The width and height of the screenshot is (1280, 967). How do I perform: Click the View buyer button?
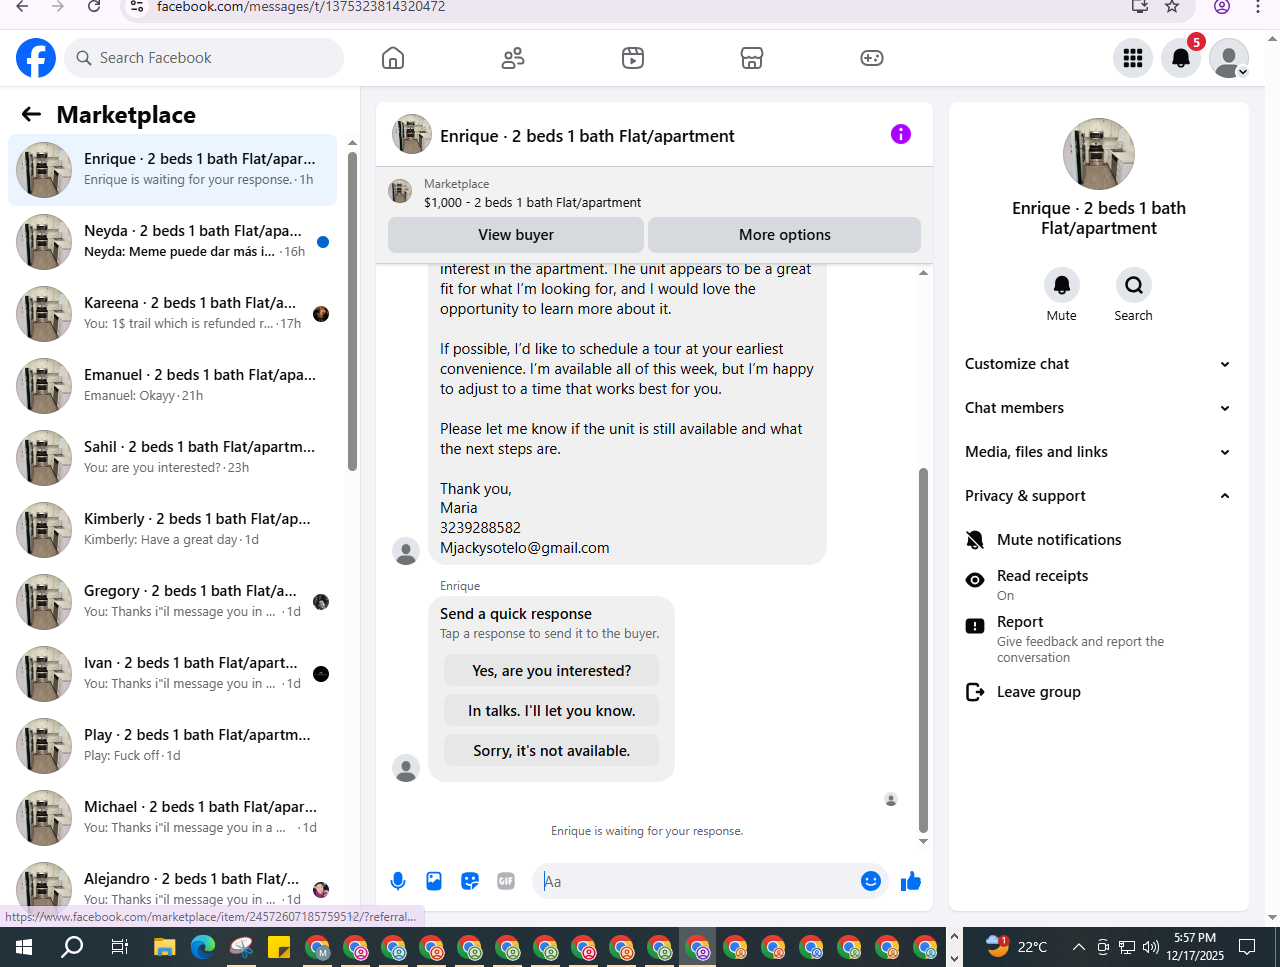click(516, 235)
